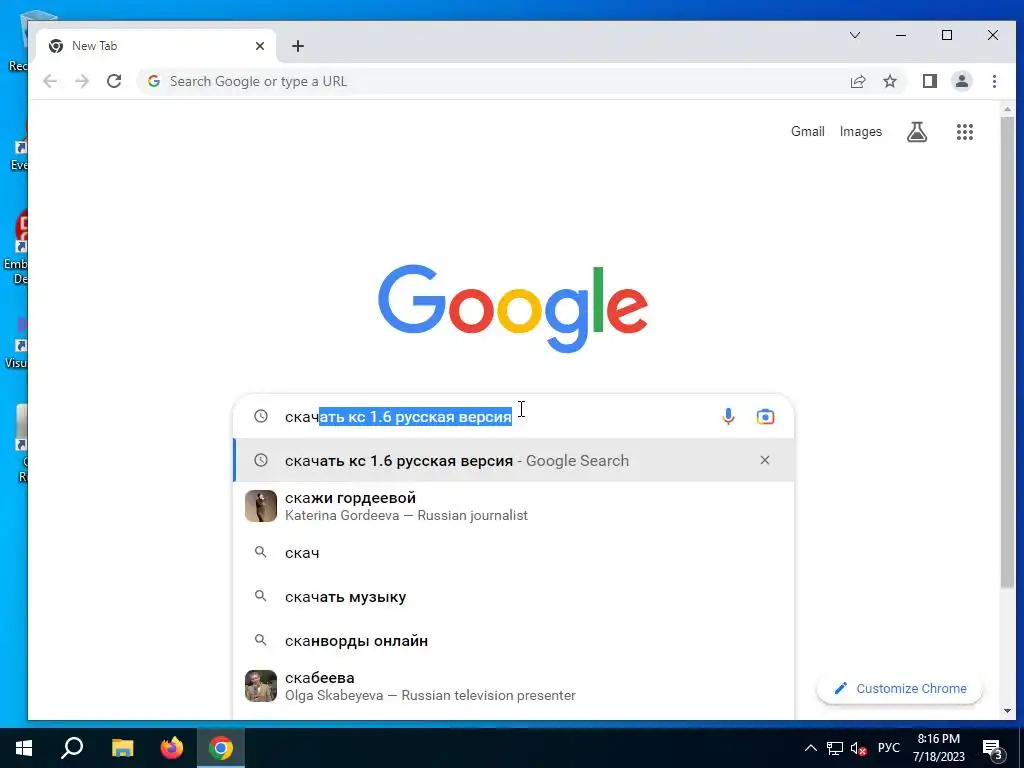The height and width of the screenshot is (768, 1024).
Task: Click the Chrome taskbar icon
Action: pyautogui.click(x=221, y=748)
